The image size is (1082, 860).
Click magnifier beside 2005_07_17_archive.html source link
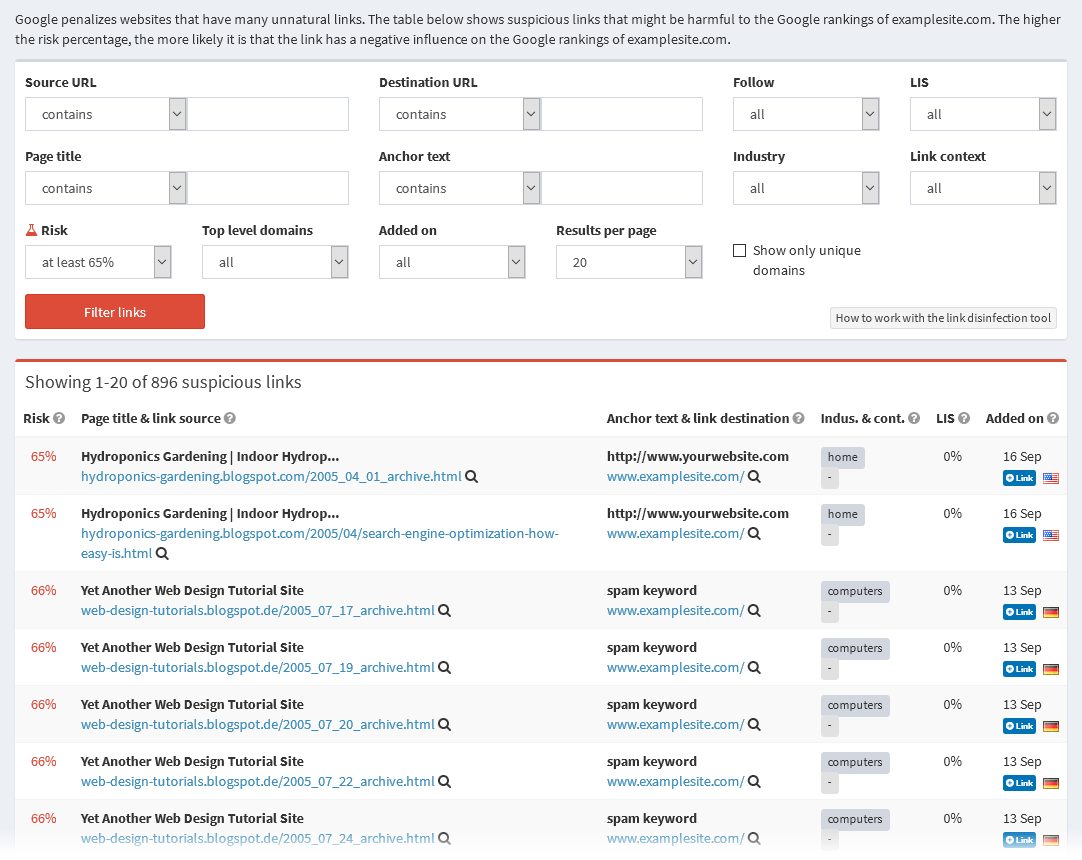coord(445,611)
